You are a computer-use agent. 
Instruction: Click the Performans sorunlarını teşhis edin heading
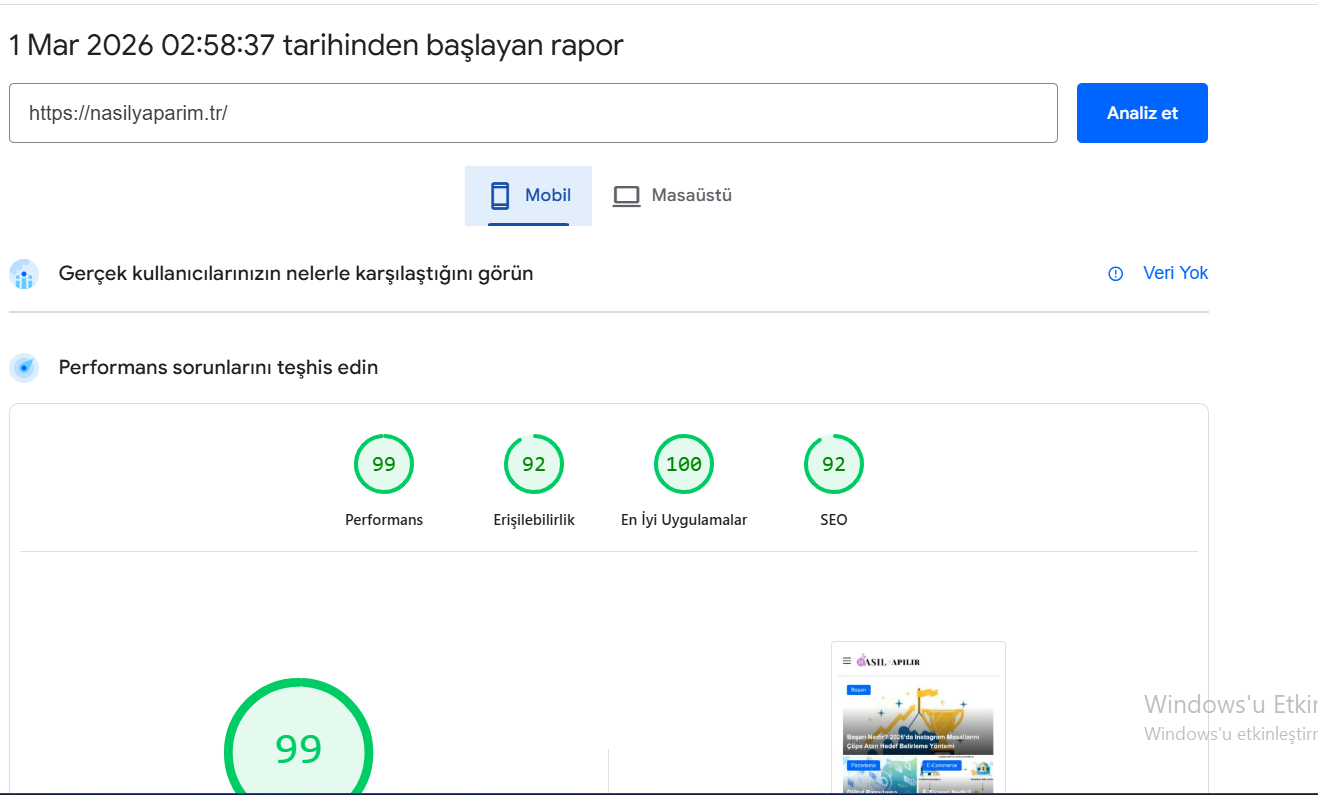click(218, 367)
